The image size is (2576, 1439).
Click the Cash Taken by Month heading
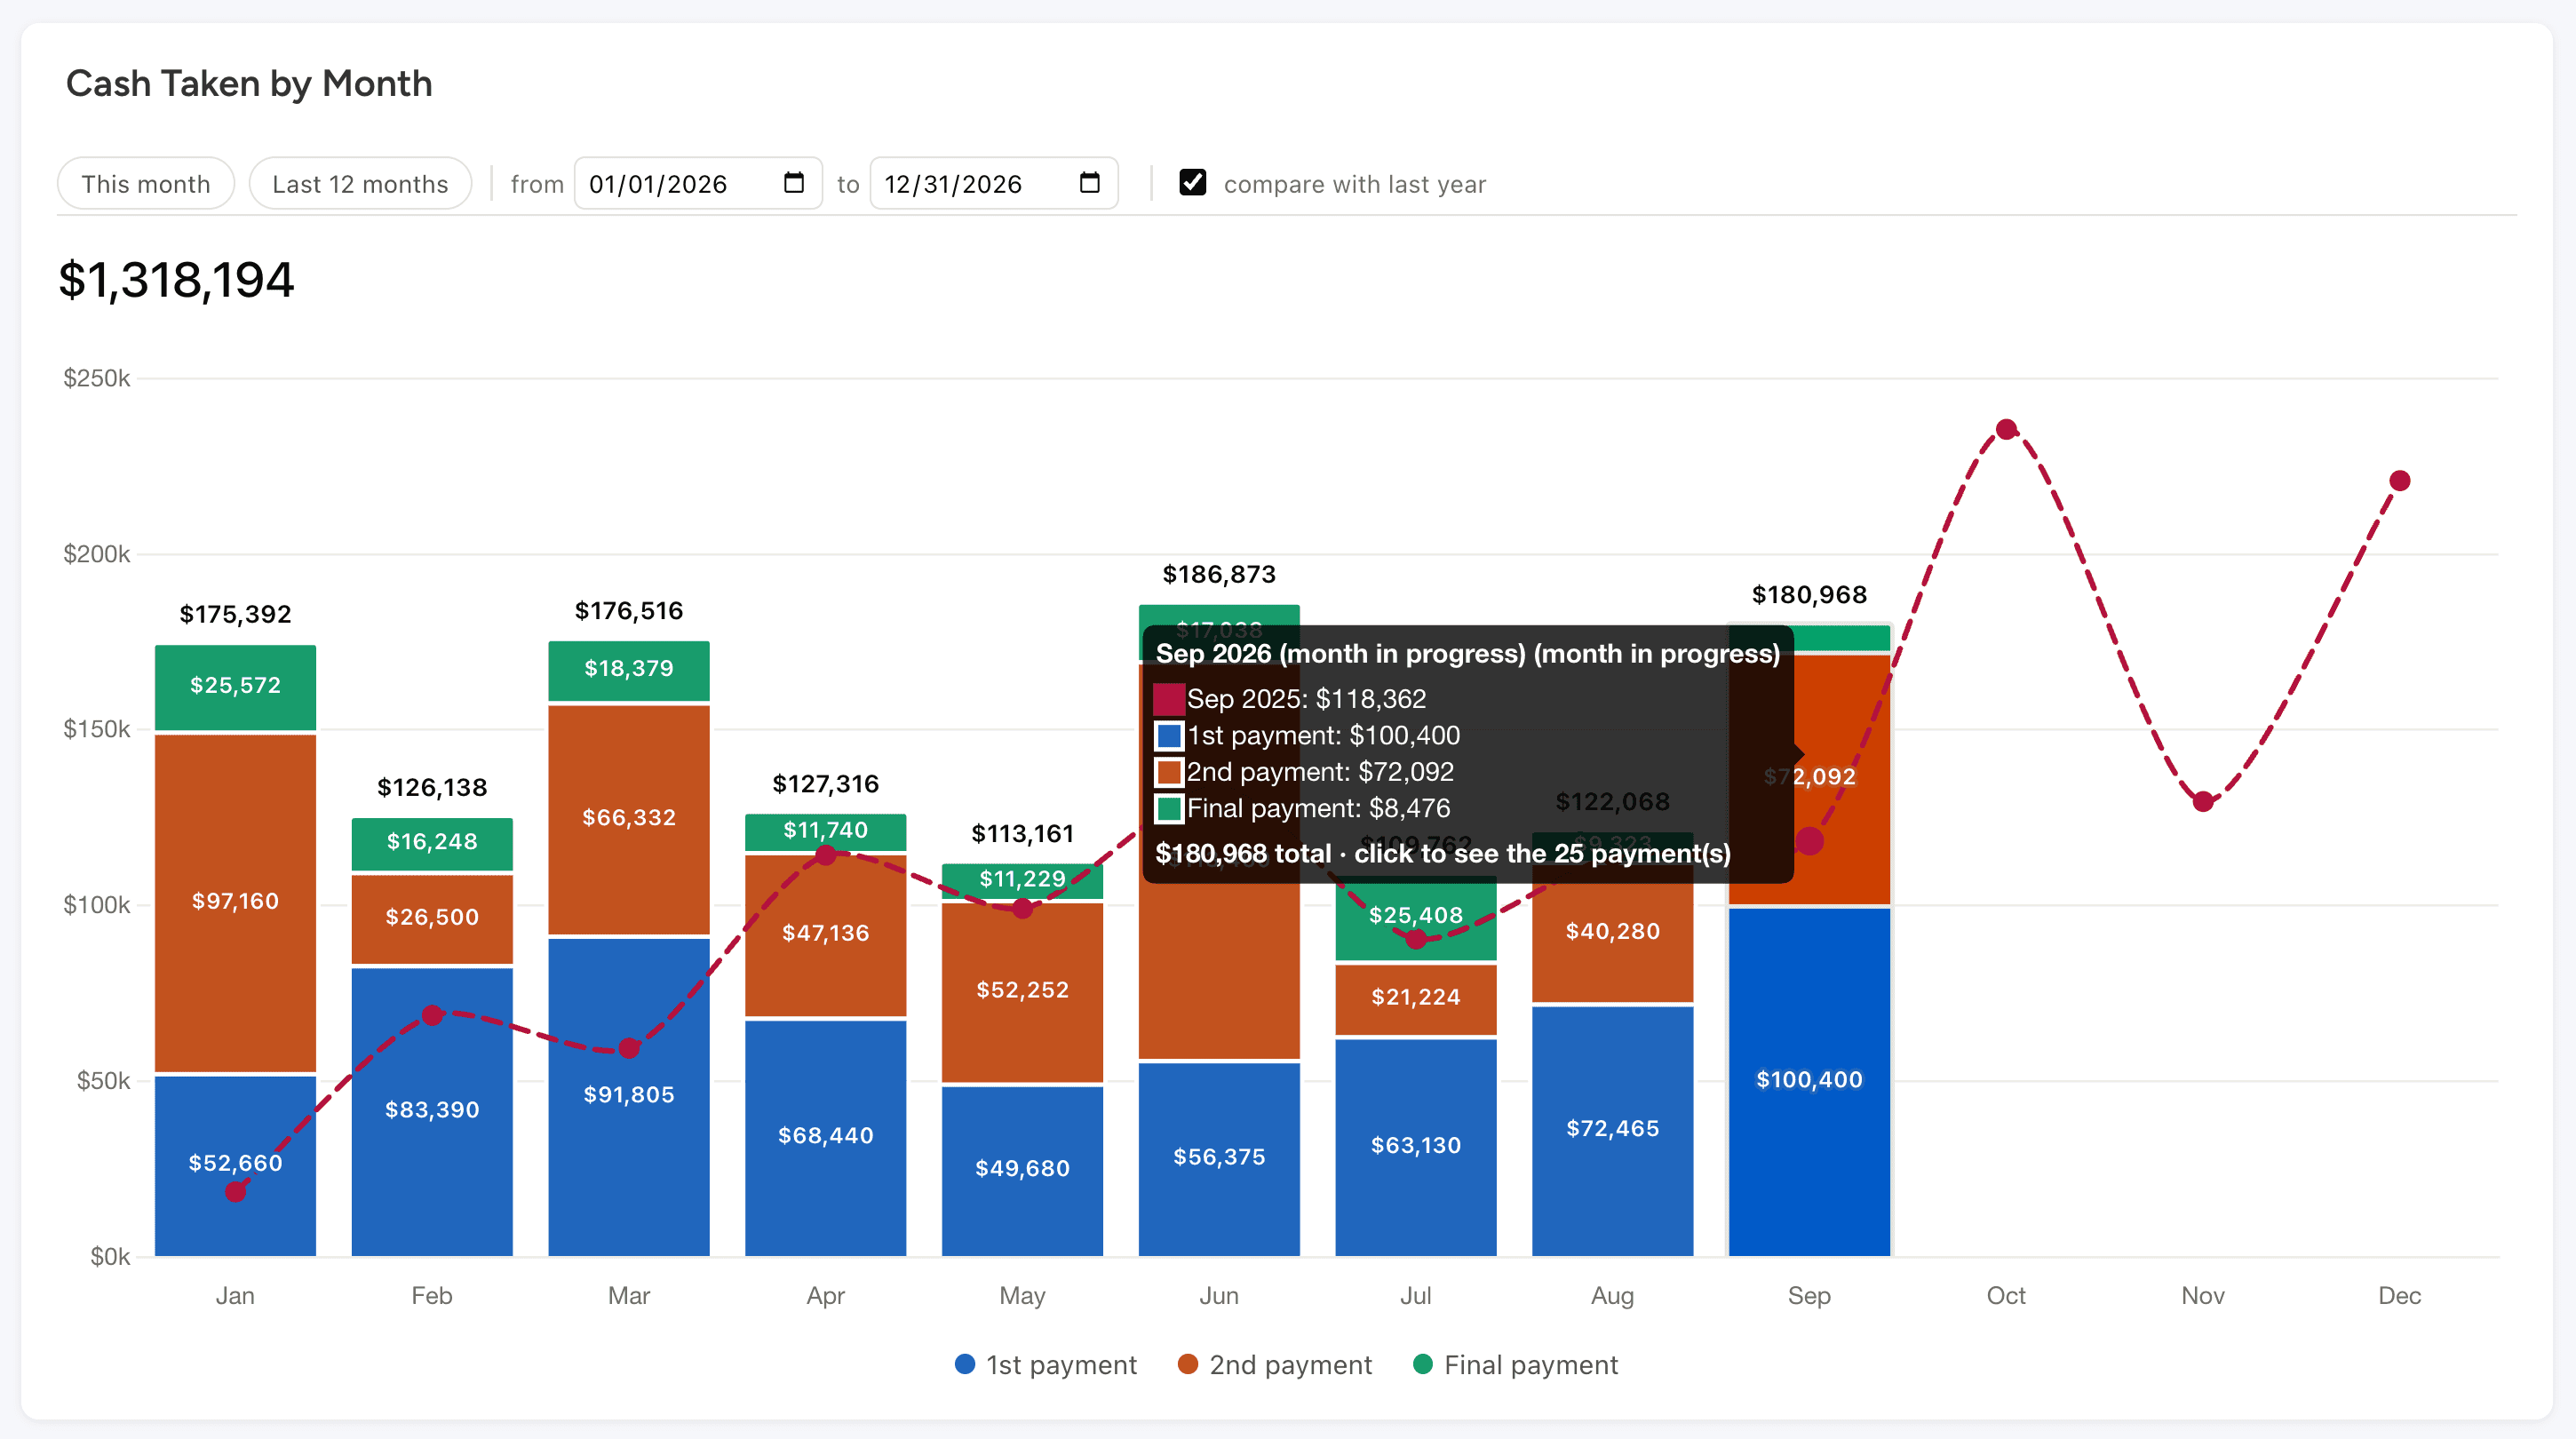pos(249,84)
